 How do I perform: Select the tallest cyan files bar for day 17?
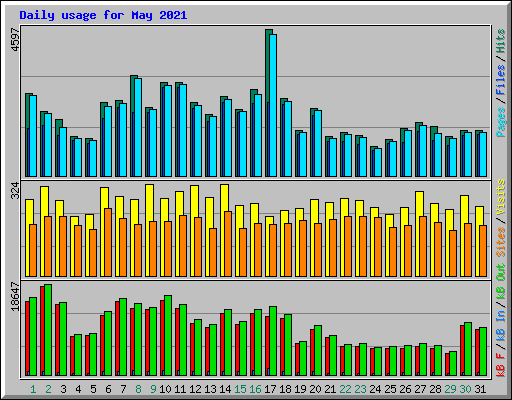coord(273,105)
